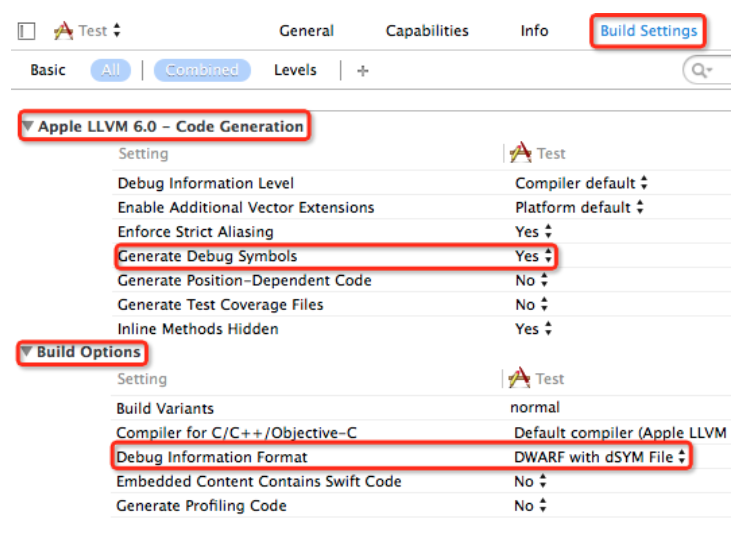Click the Test target app icon
The image size is (746, 554).
pyautogui.click(x=63, y=31)
